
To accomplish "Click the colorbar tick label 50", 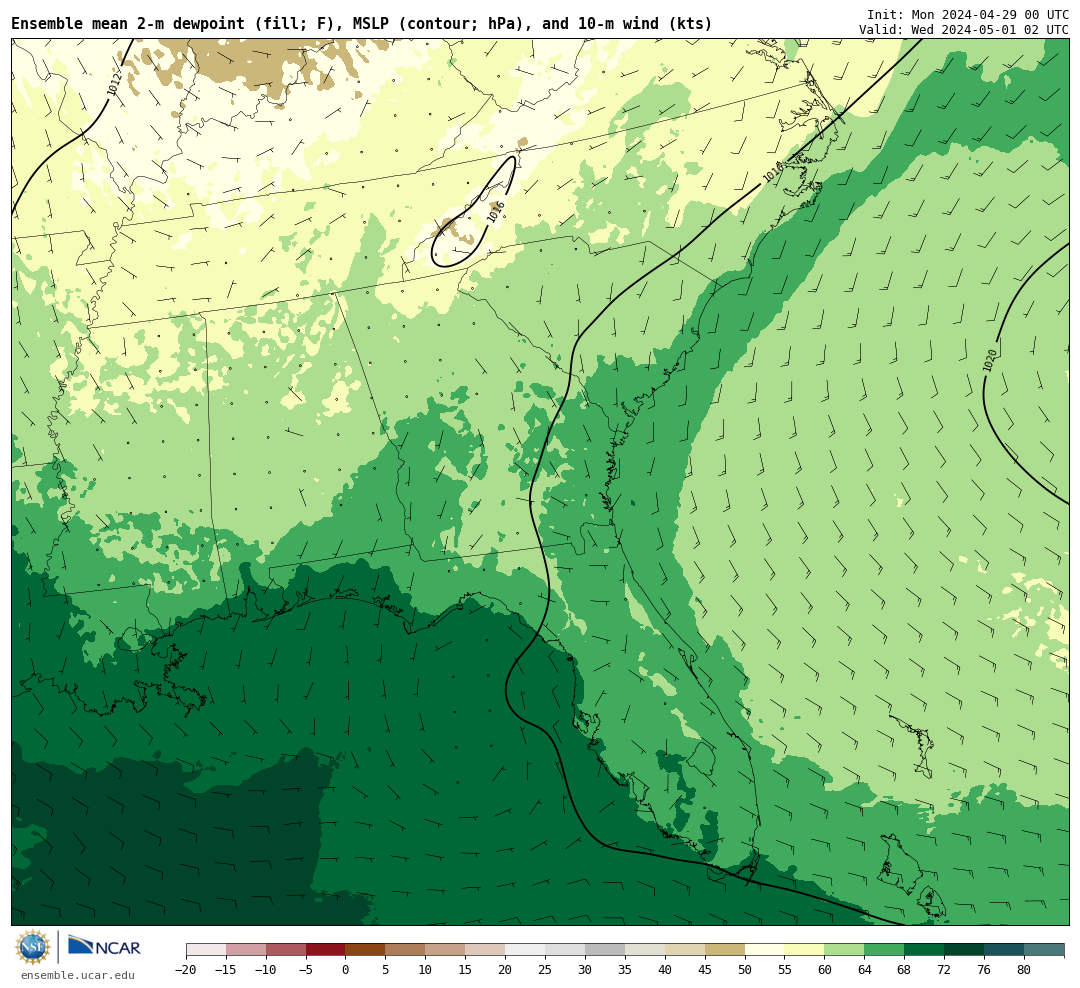I will click(x=745, y=969).
